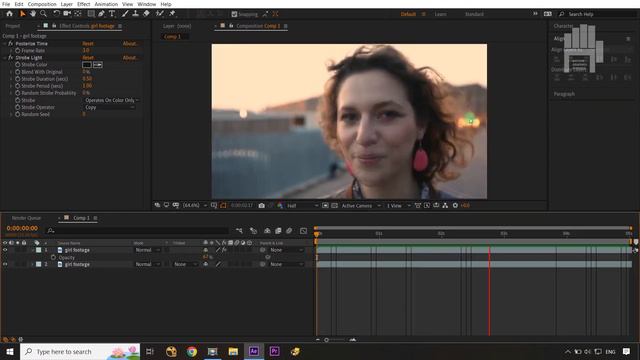
Task: Switch to the Standard workspace
Action: tap(474, 14)
